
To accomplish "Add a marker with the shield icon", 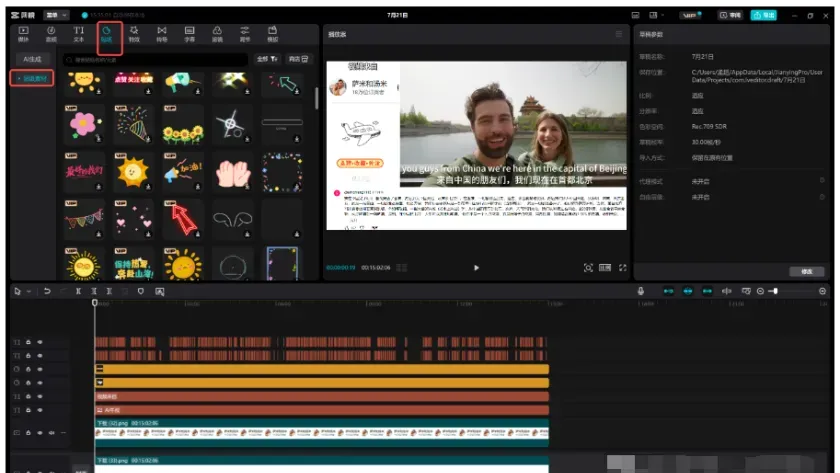I will [141, 291].
